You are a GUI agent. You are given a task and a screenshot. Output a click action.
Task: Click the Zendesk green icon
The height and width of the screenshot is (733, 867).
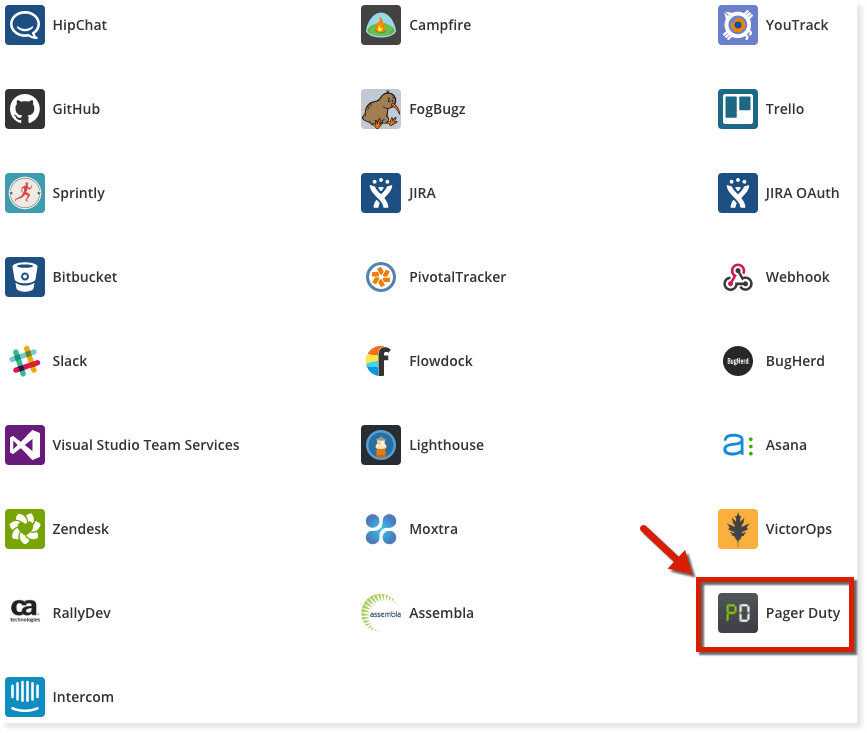tap(24, 529)
